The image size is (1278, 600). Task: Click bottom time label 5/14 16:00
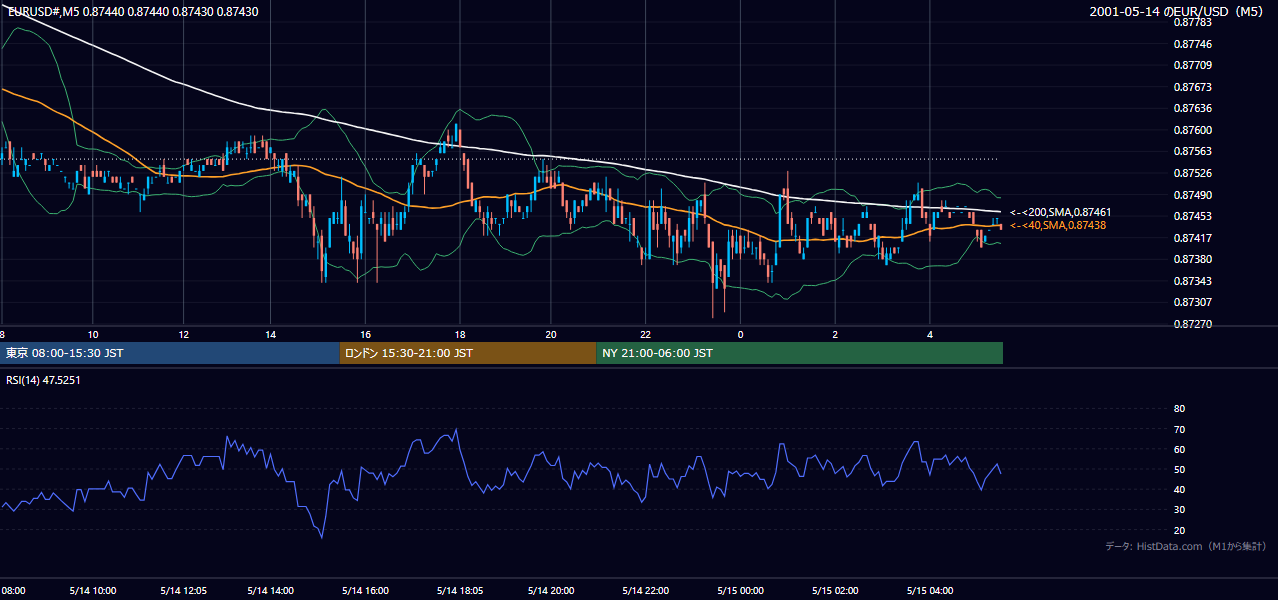pos(366,590)
